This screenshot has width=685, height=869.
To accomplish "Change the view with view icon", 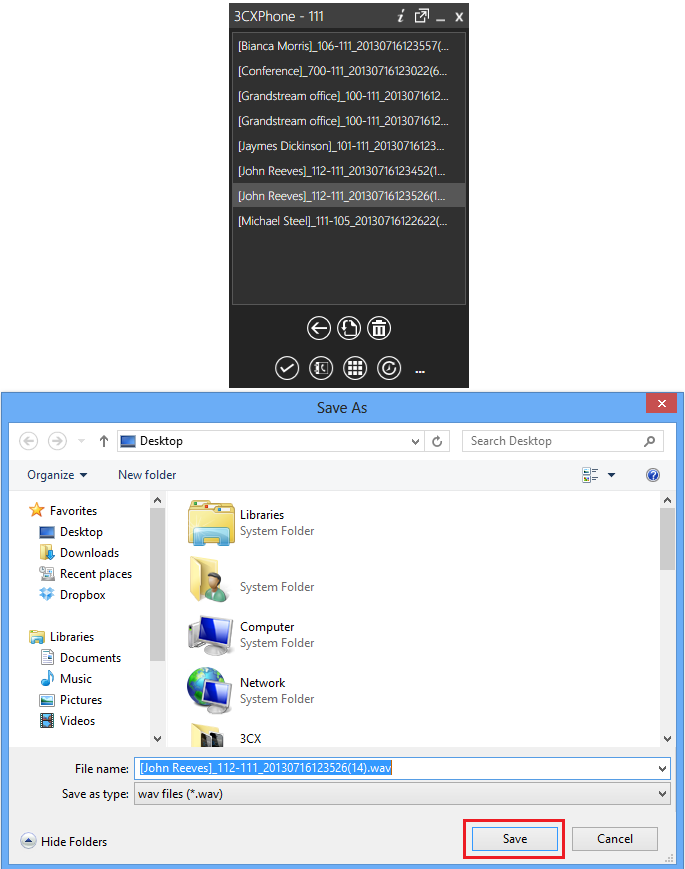I will pyautogui.click(x=590, y=475).
